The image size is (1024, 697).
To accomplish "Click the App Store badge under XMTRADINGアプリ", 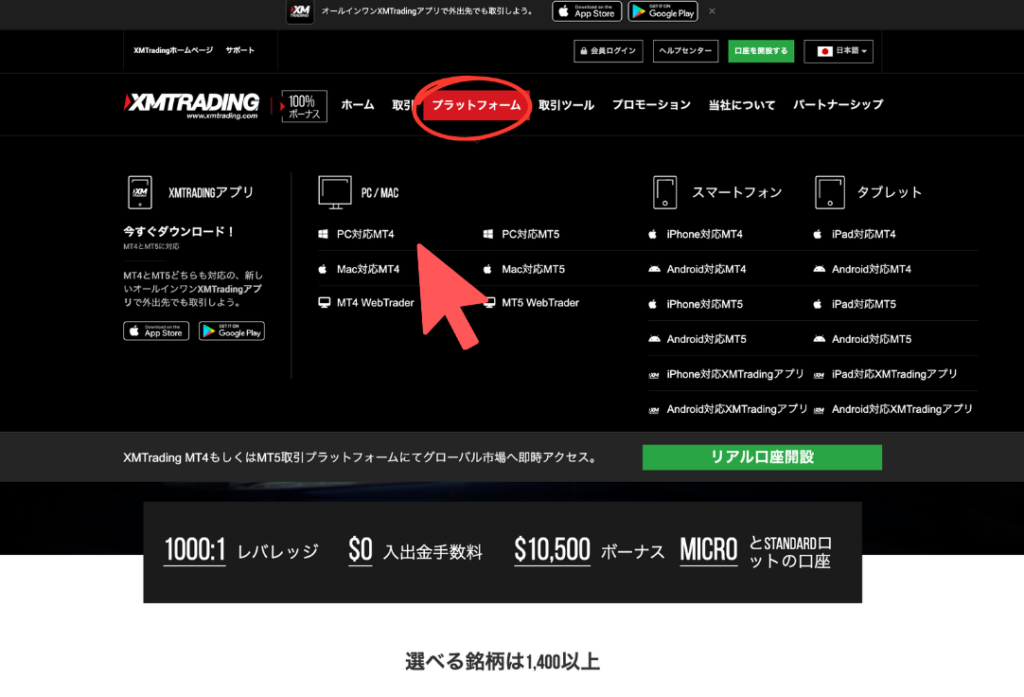I will click(x=156, y=331).
